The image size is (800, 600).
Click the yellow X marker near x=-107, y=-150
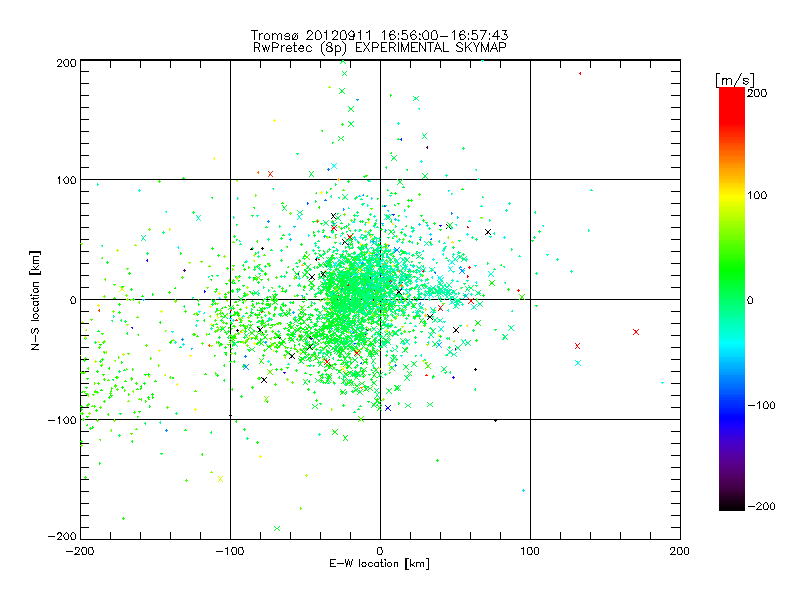[220, 479]
